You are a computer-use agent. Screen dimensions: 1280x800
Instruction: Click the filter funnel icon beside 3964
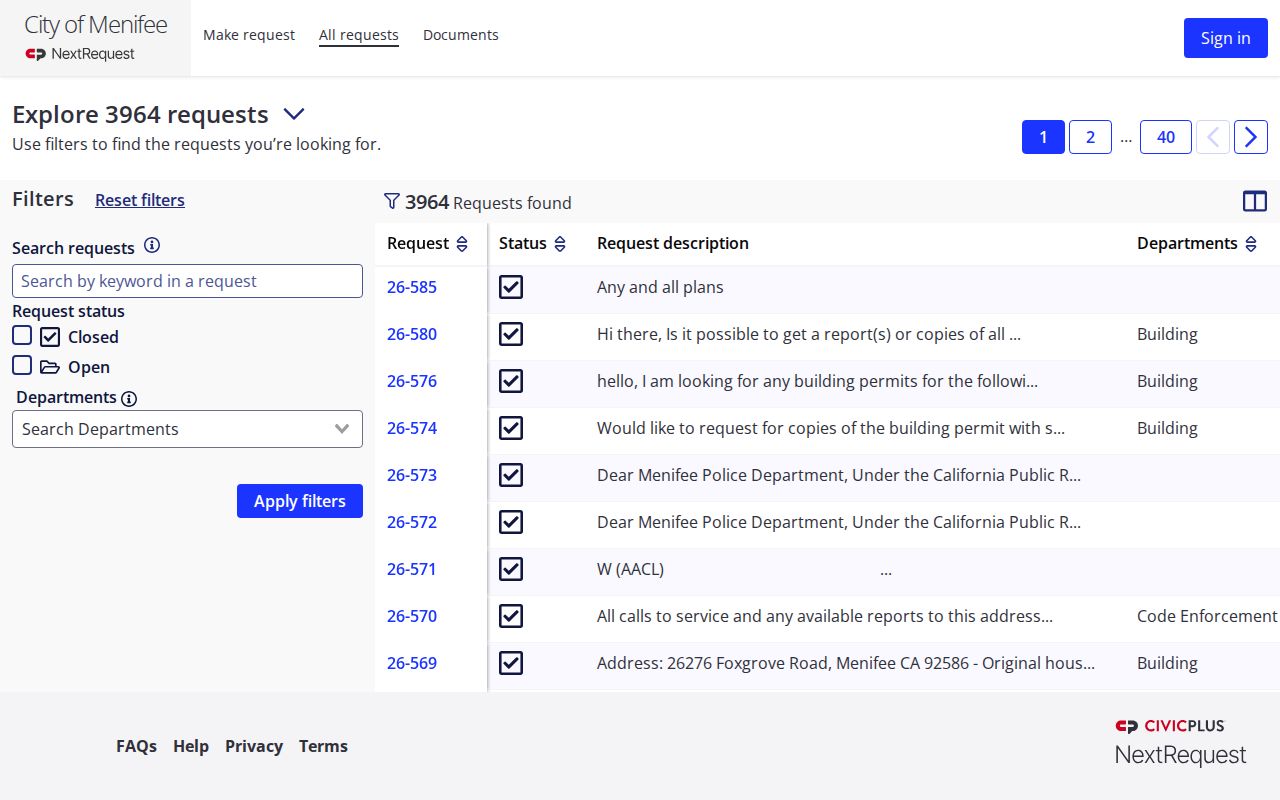[392, 202]
